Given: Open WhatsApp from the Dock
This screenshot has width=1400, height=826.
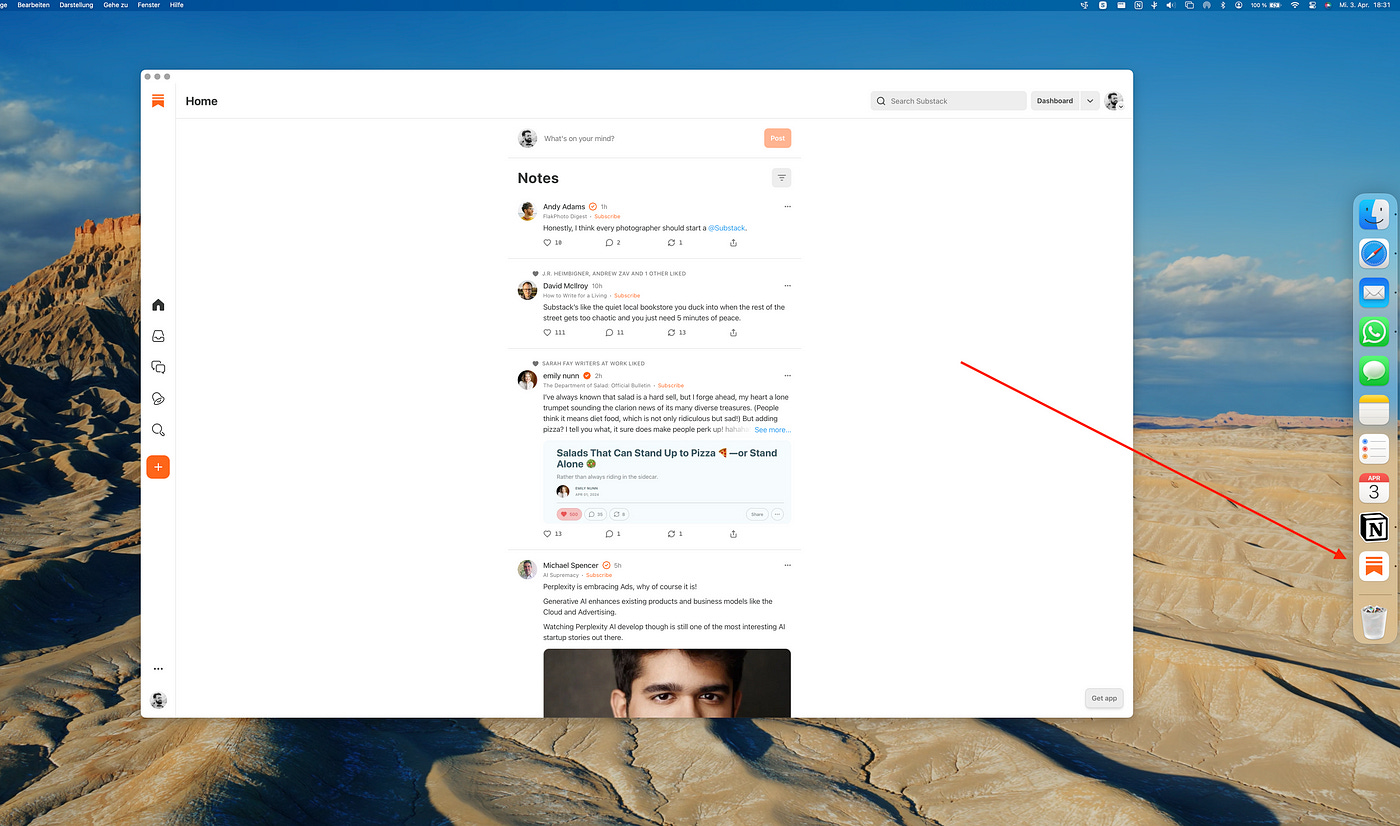Looking at the screenshot, I should coord(1374,332).
